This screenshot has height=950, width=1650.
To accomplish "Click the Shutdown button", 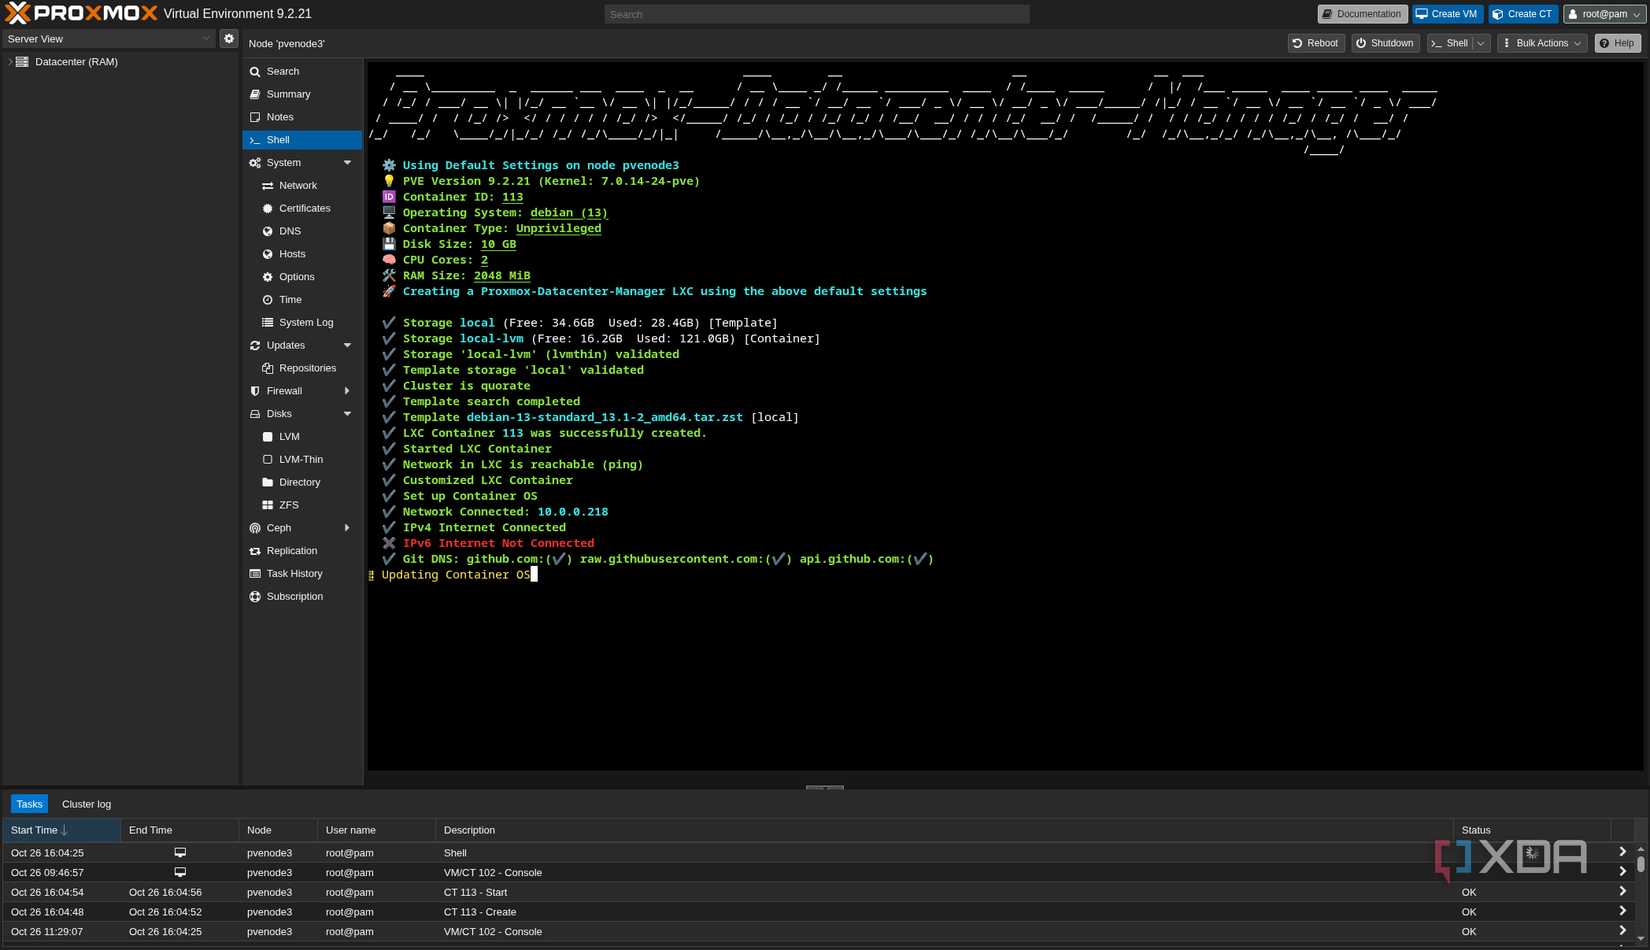I will tap(1385, 43).
